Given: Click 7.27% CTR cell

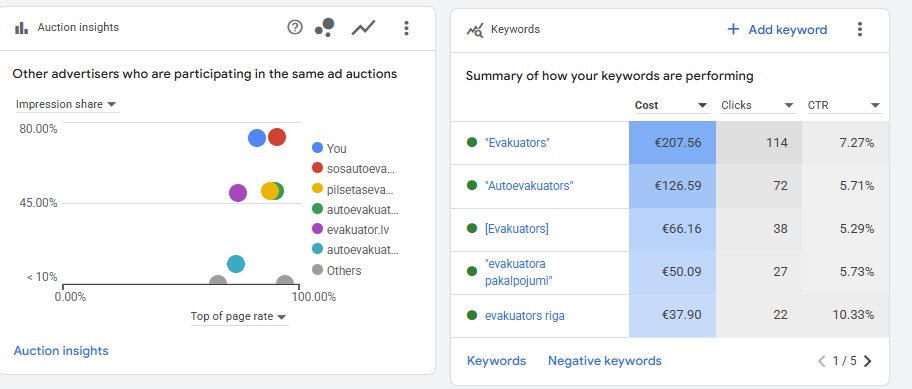Looking at the screenshot, I should point(846,142).
